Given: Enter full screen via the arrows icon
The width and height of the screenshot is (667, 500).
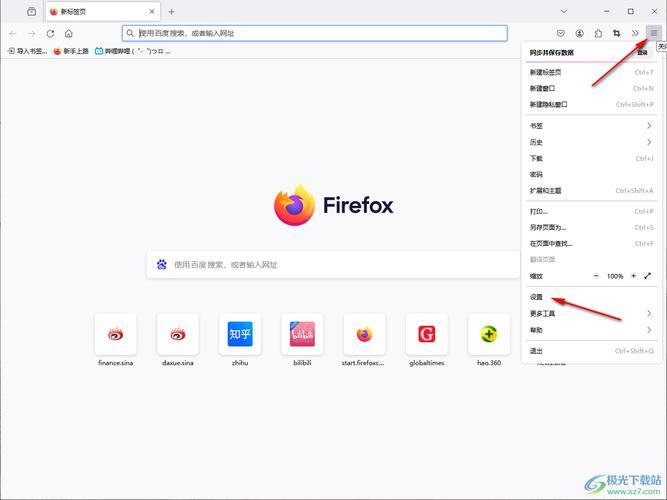Looking at the screenshot, I should point(647,276).
